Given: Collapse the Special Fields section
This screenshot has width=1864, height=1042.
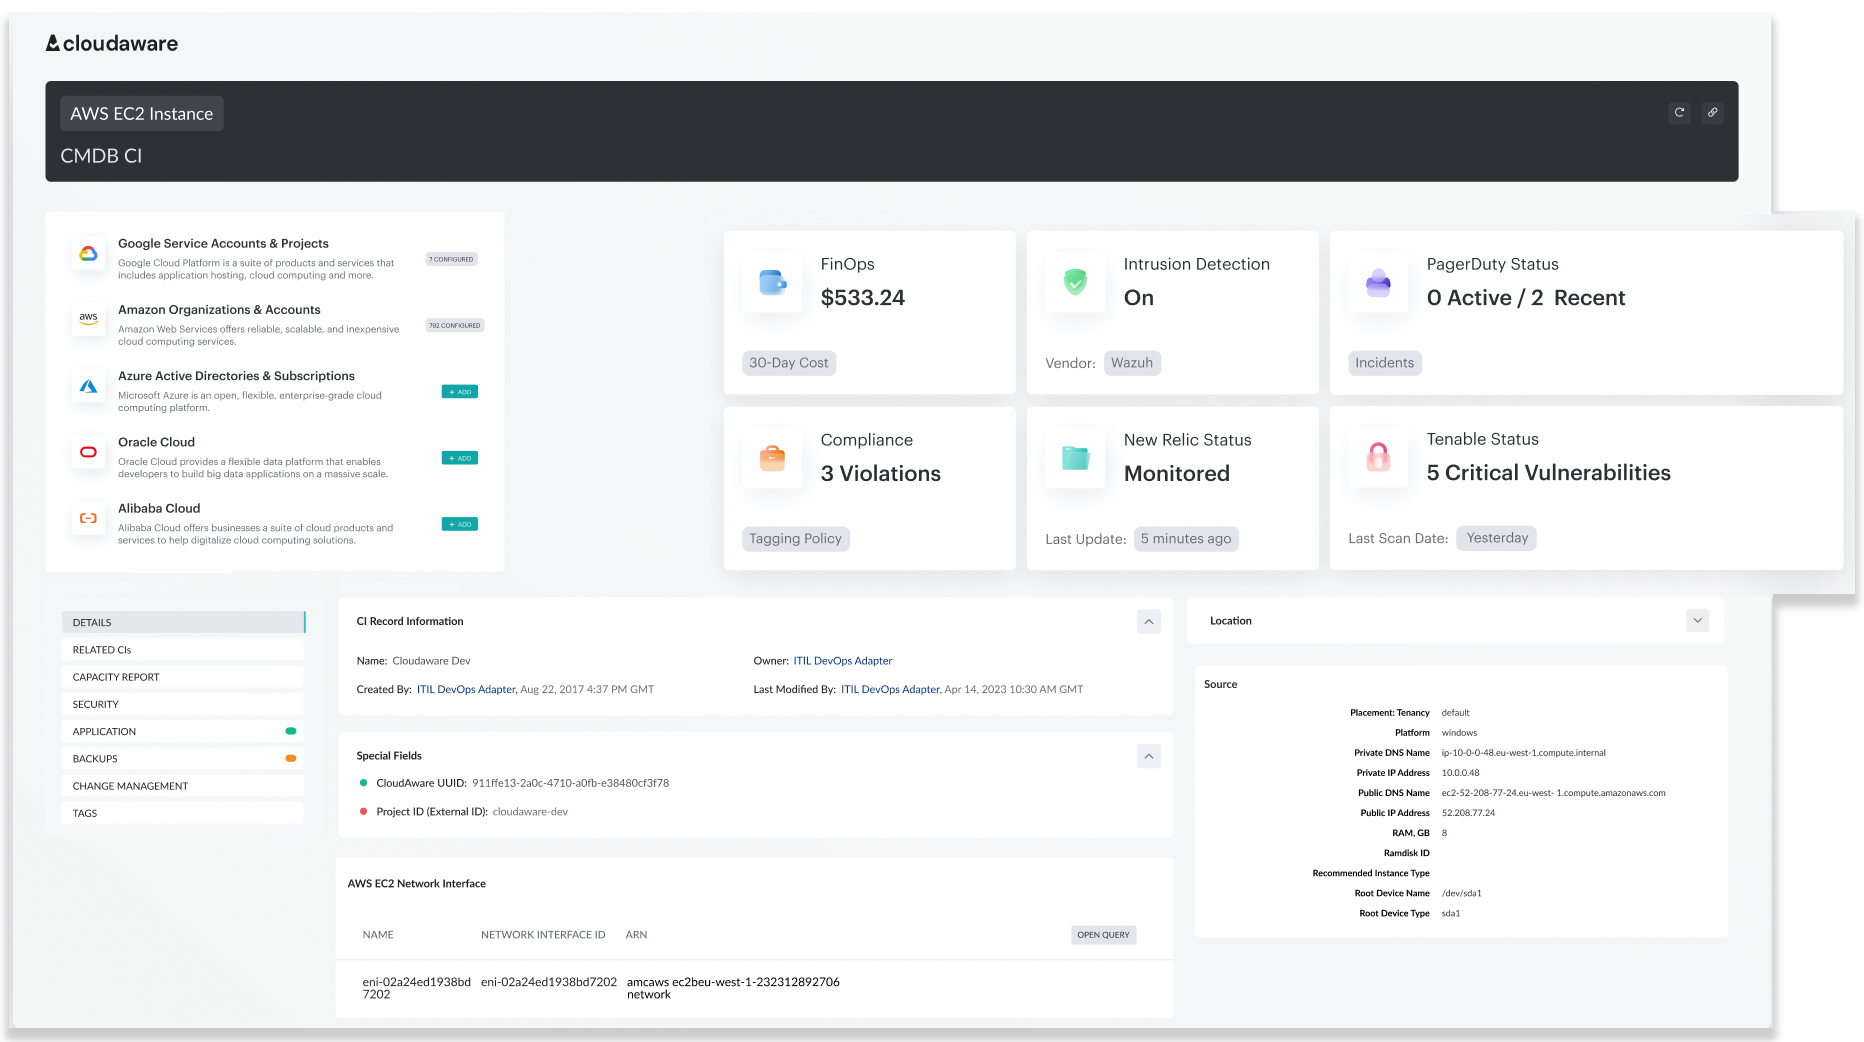Looking at the screenshot, I should tap(1149, 756).
